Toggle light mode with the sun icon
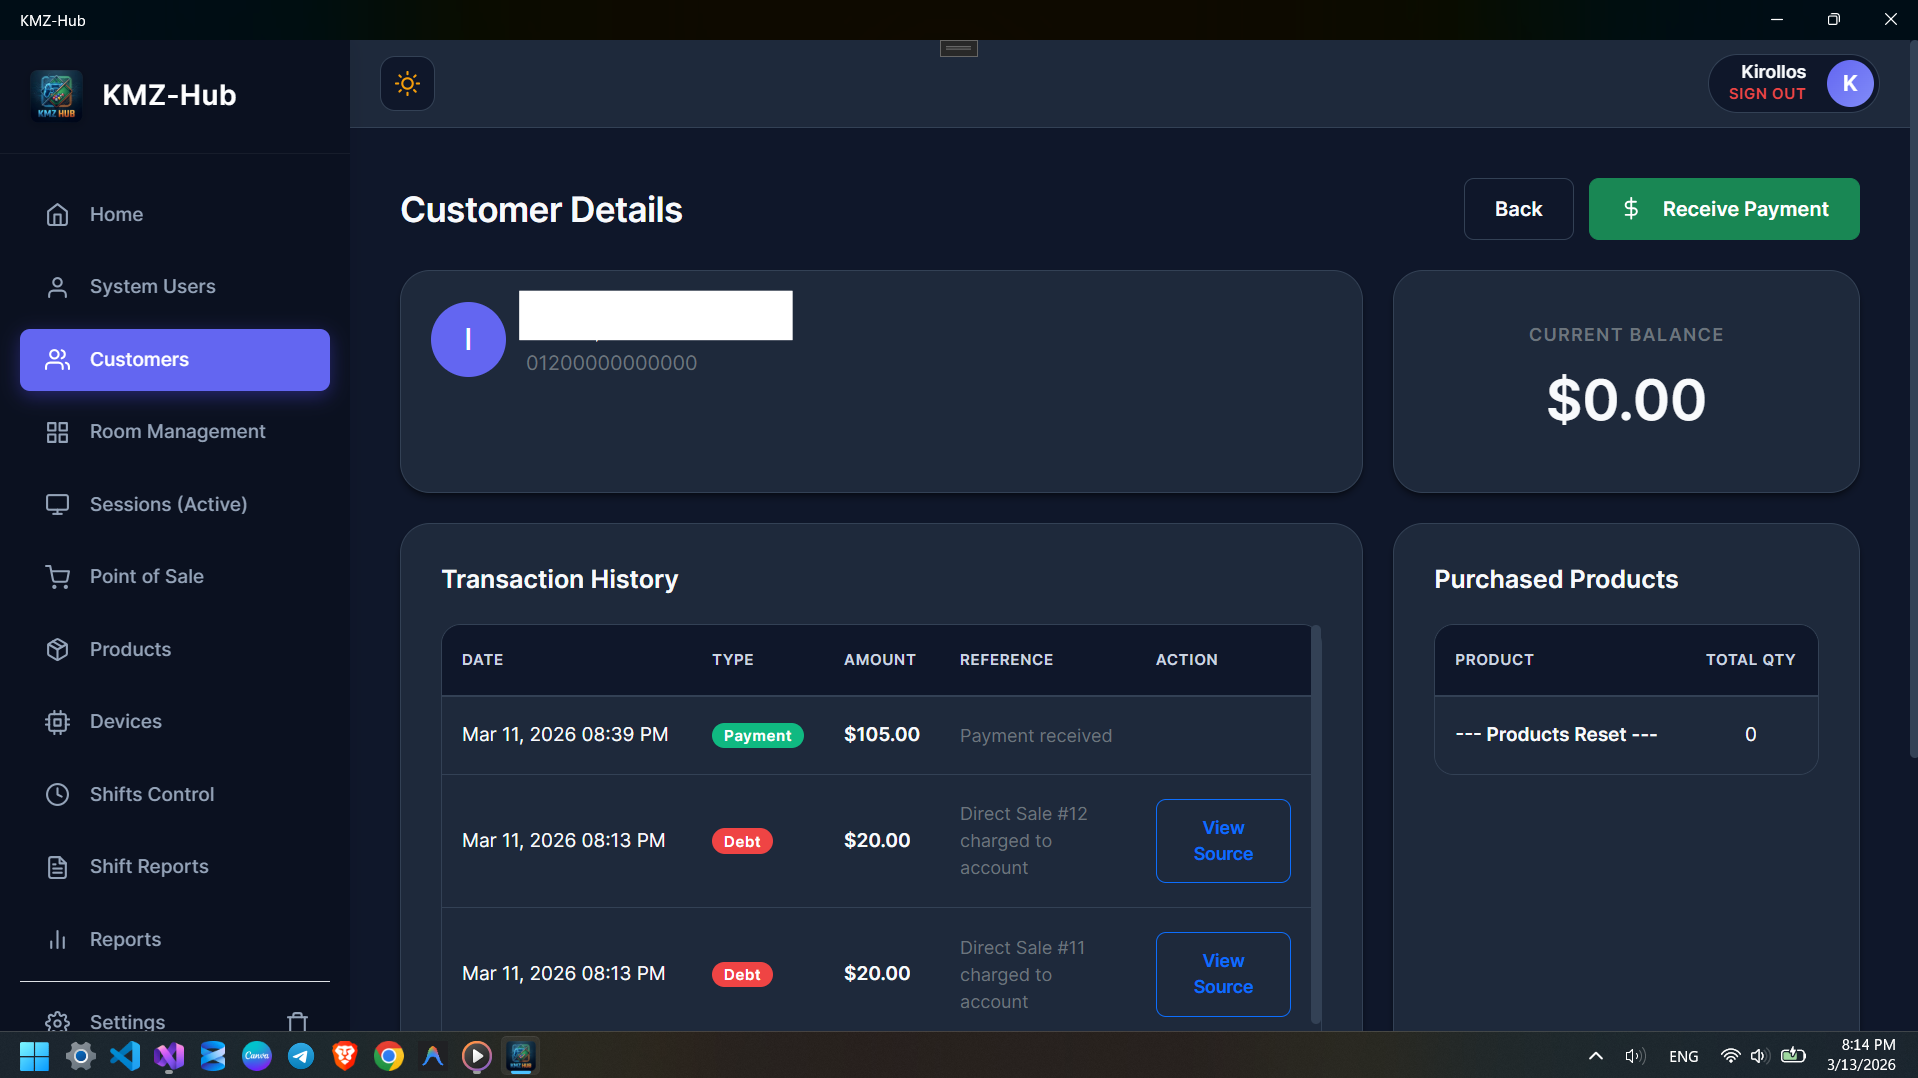The image size is (1918, 1078). point(407,83)
